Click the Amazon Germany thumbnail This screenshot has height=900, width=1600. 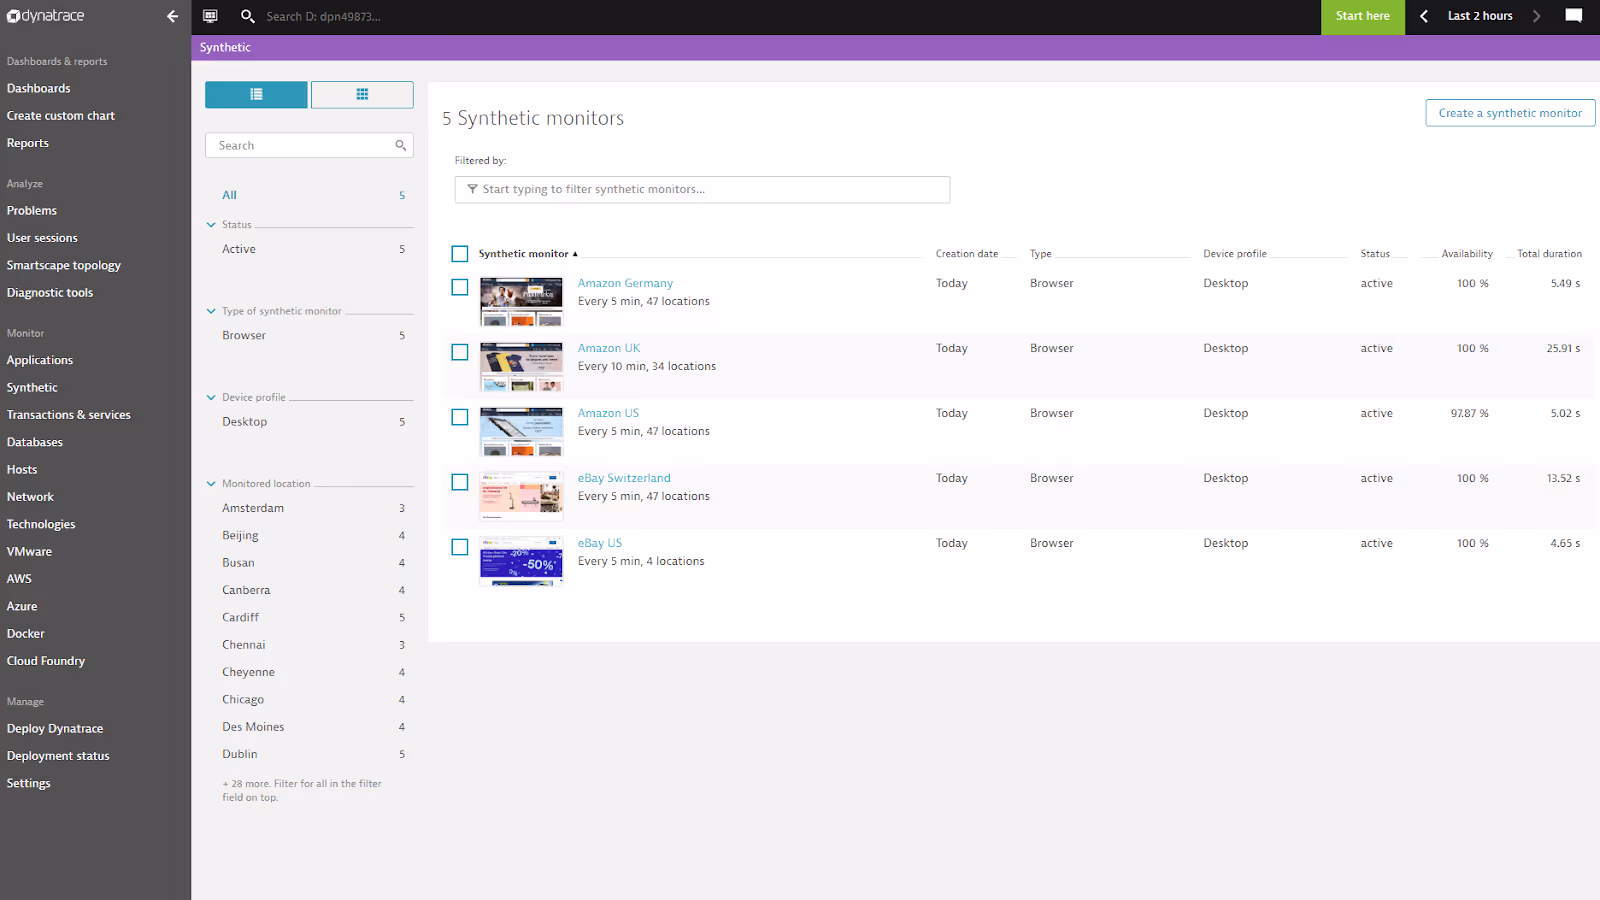pos(521,302)
